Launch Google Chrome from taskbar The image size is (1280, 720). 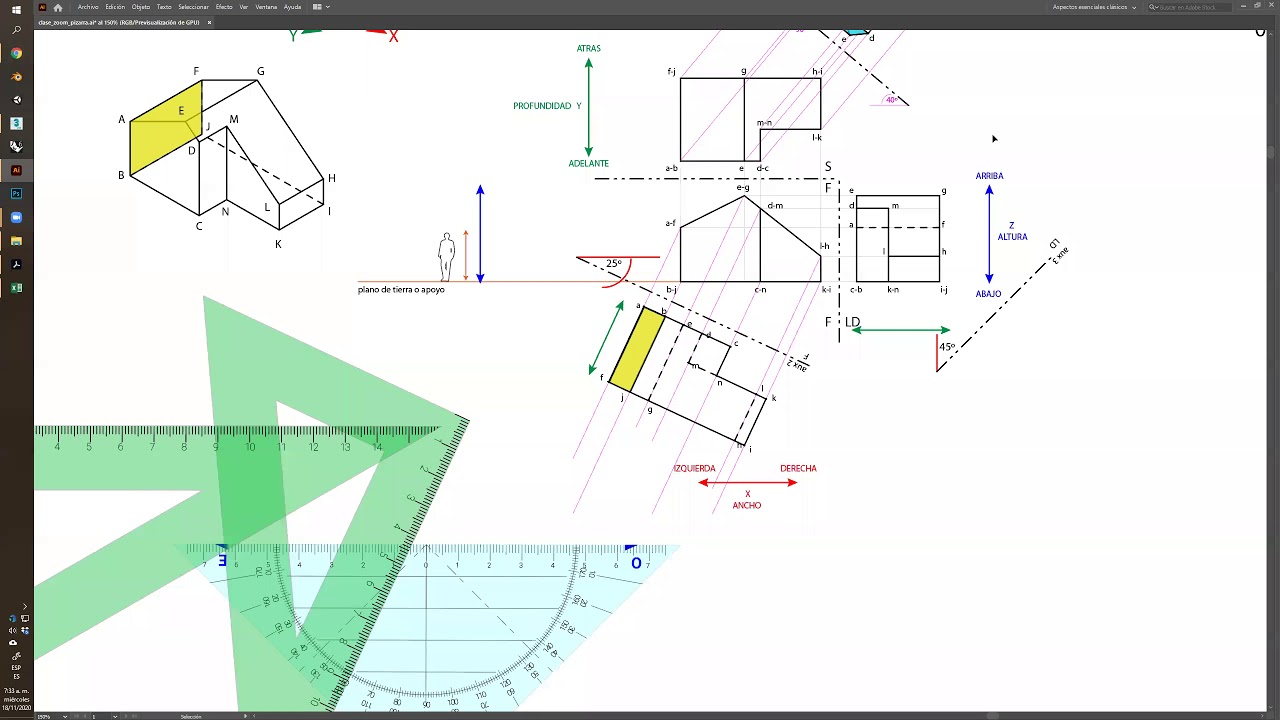16,54
